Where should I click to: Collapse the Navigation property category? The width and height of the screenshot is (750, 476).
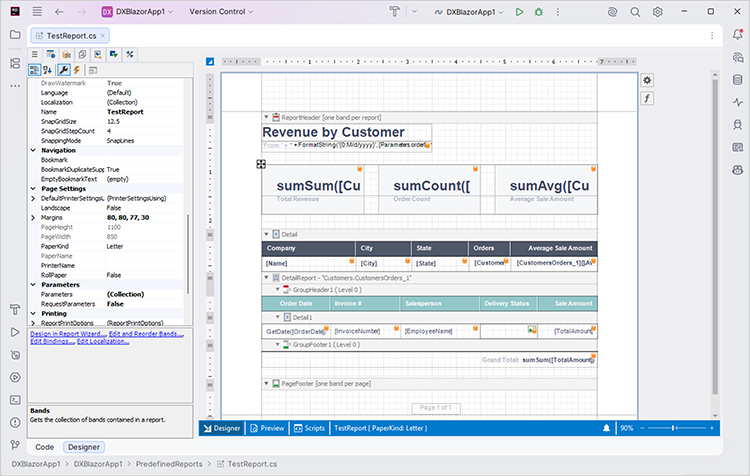[x=33, y=150]
